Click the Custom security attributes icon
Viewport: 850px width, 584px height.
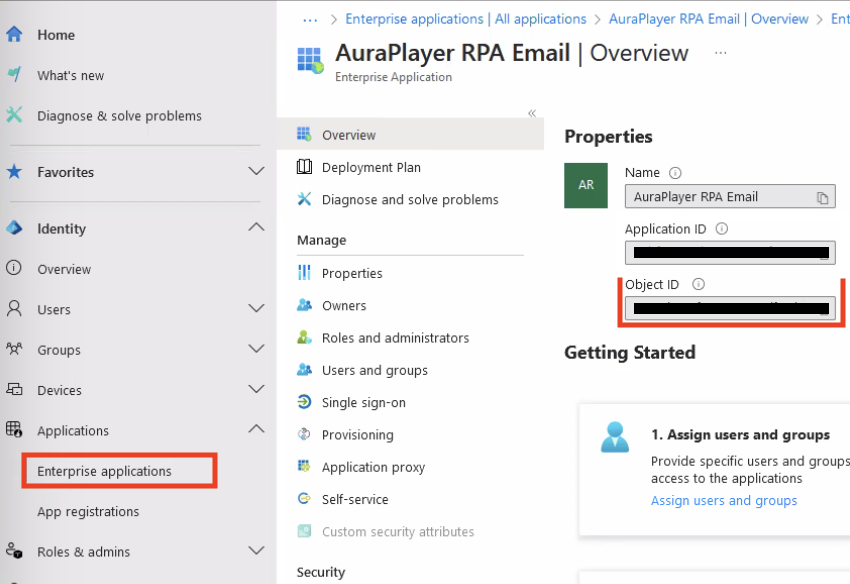tap(304, 530)
